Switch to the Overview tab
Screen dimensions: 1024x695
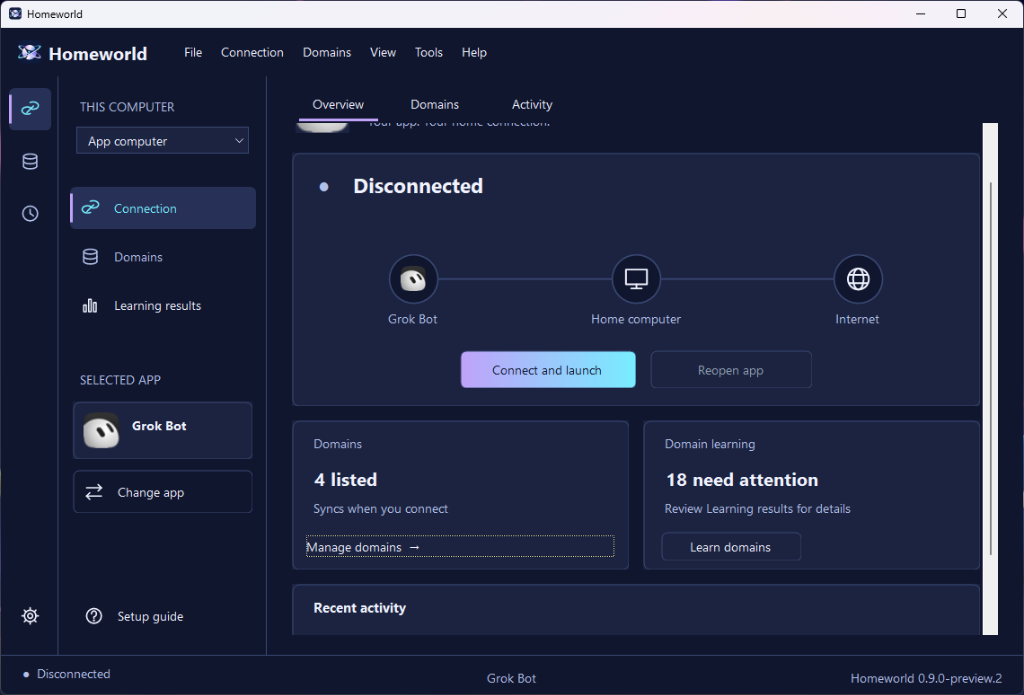[x=338, y=105]
